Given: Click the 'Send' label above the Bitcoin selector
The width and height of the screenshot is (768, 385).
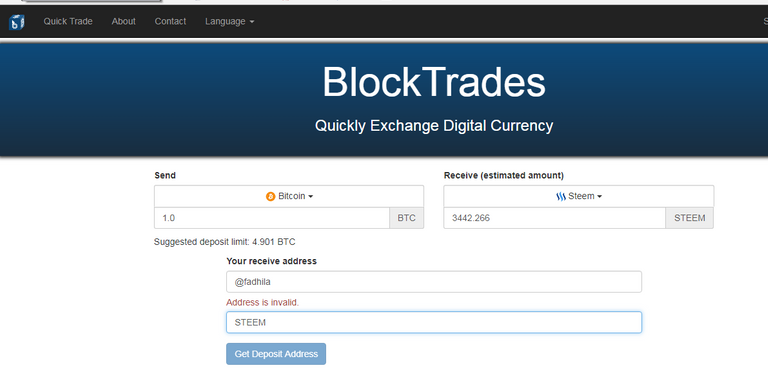Looking at the screenshot, I should 165,175.
